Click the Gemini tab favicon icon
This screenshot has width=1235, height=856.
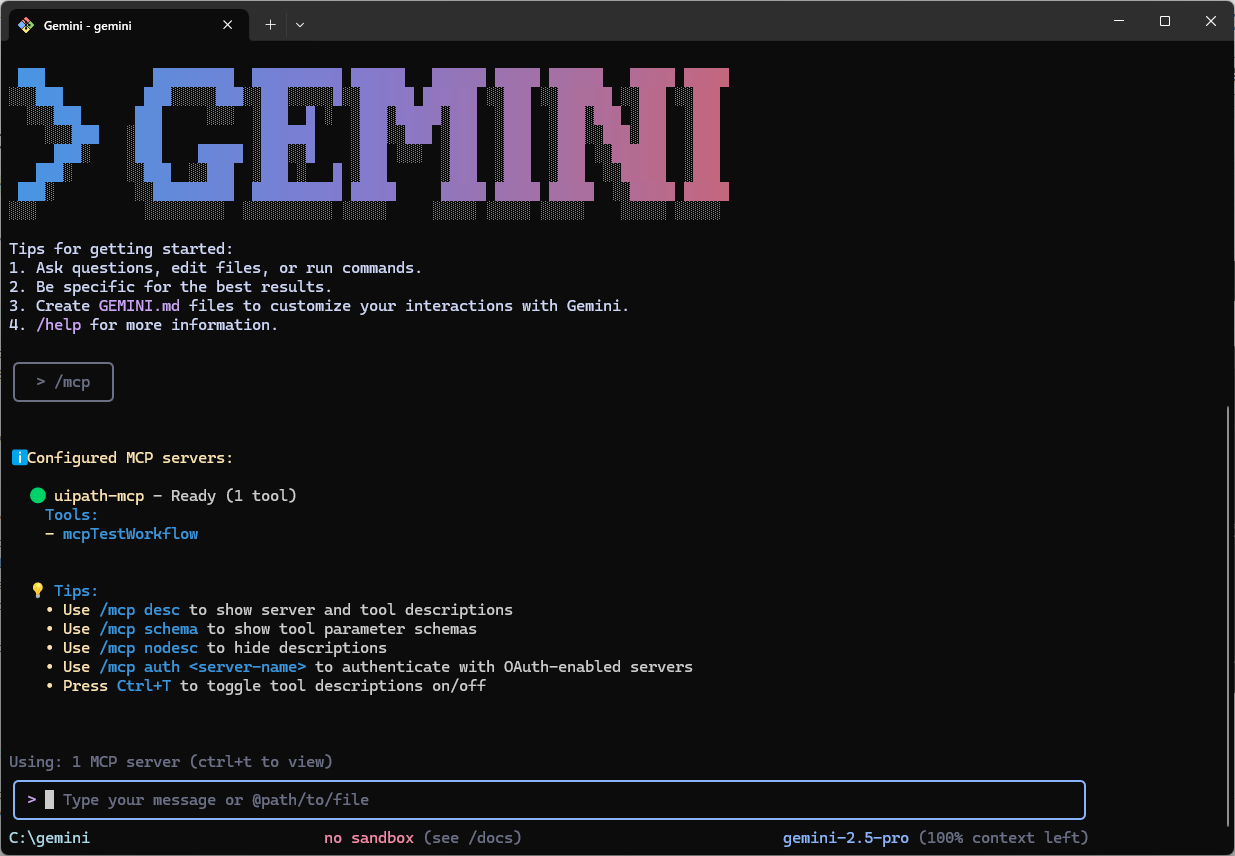click(26, 25)
